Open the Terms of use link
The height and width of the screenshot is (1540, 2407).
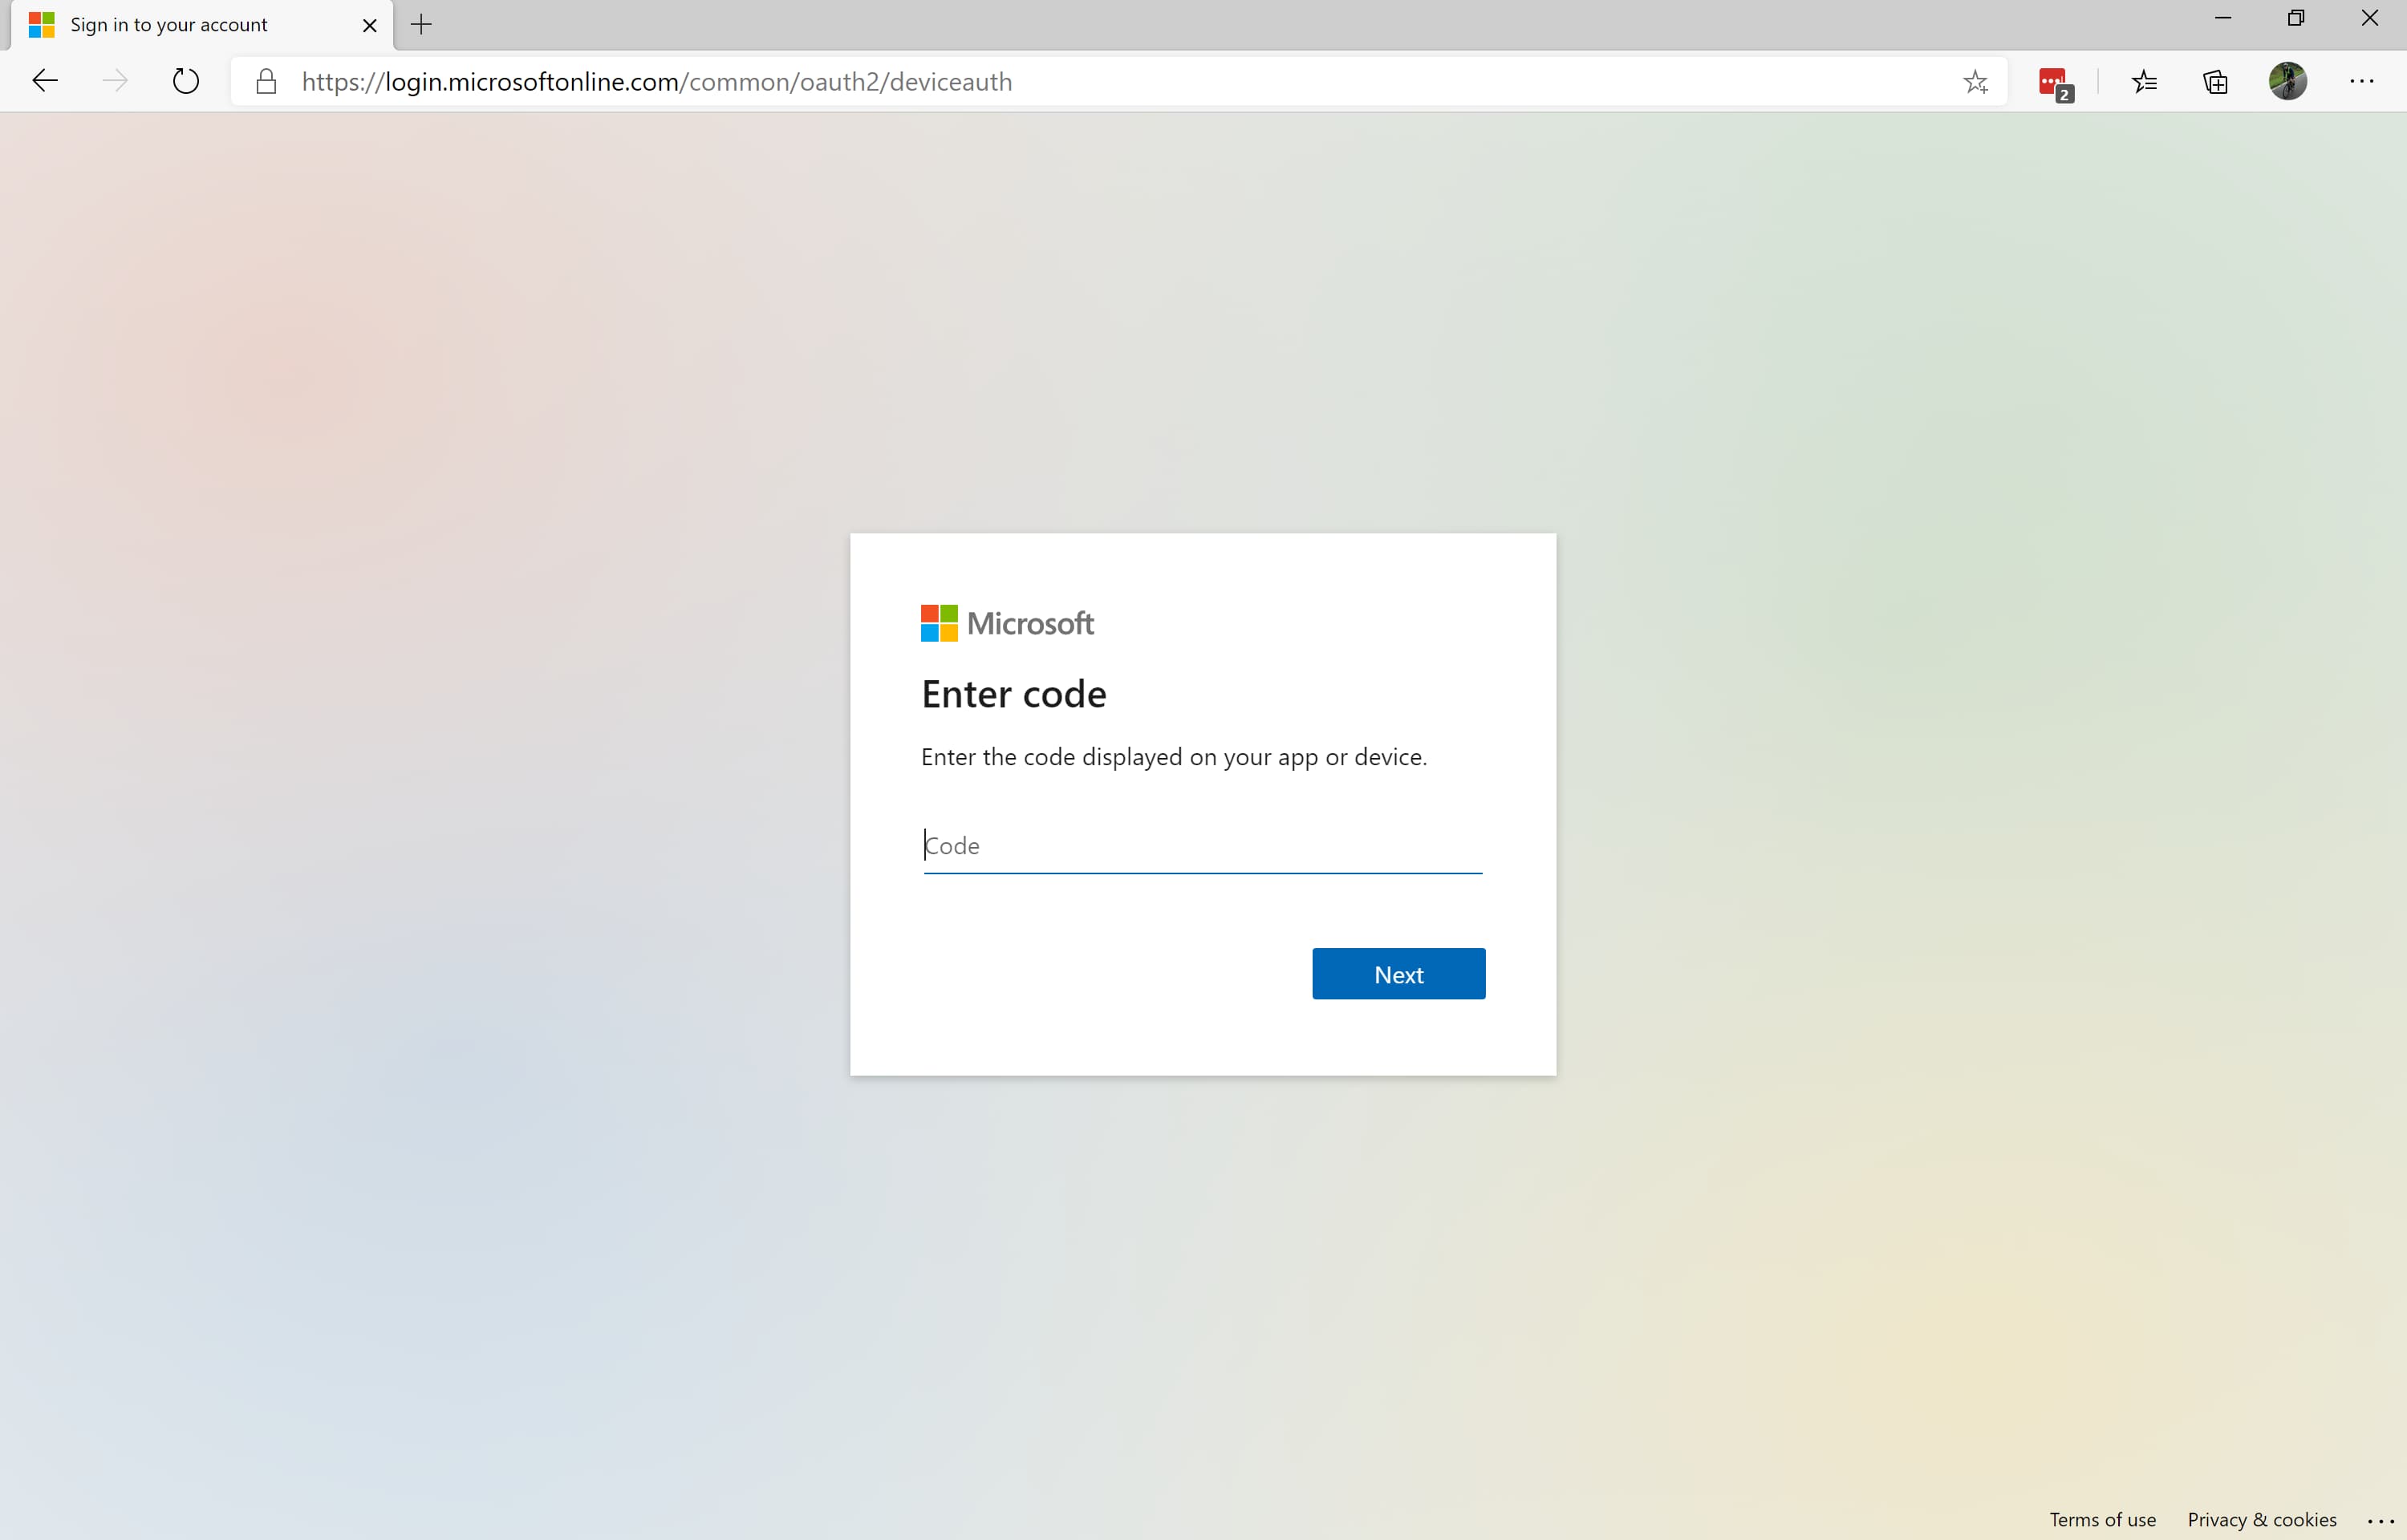2102,1519
